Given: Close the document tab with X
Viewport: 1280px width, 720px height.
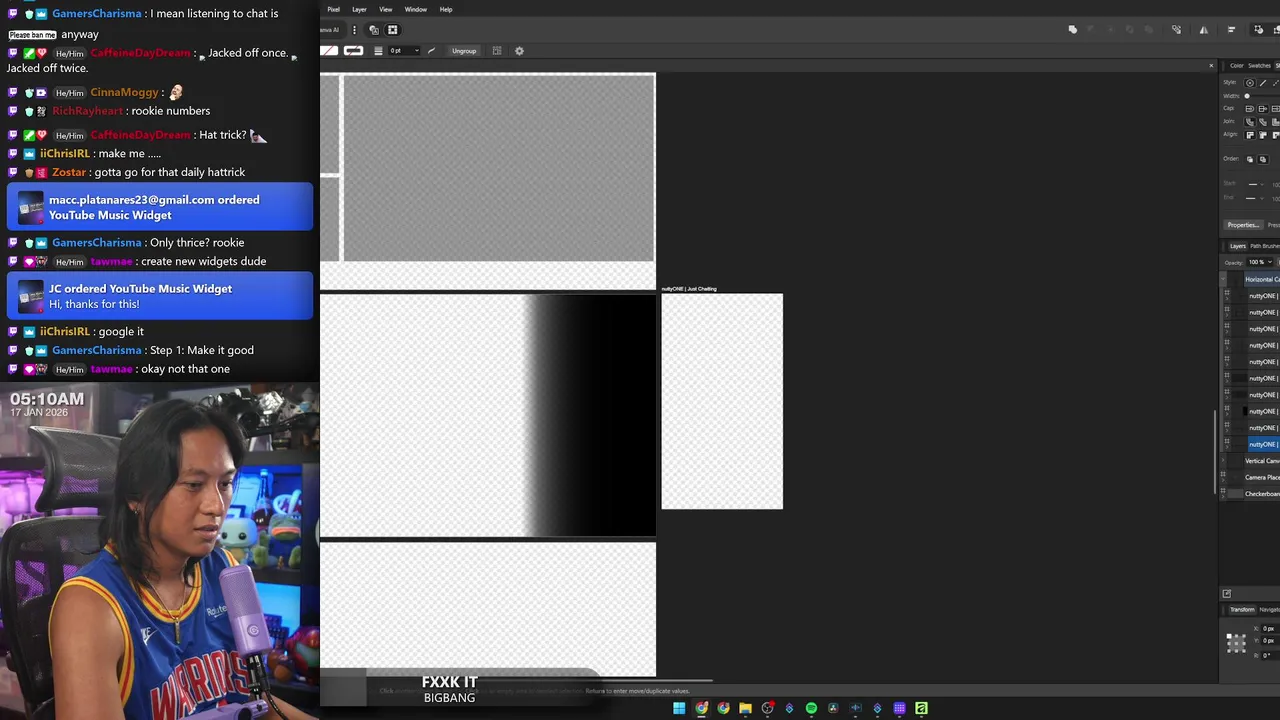Looking at the screenshot, I should [1211, 66].
